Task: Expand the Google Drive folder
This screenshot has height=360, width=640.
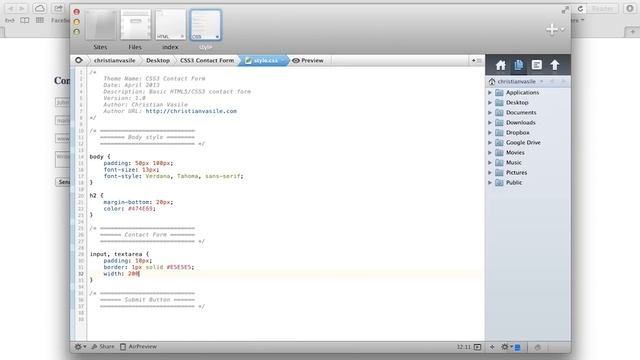Action: pyautogui.click(x=490, y=142)
